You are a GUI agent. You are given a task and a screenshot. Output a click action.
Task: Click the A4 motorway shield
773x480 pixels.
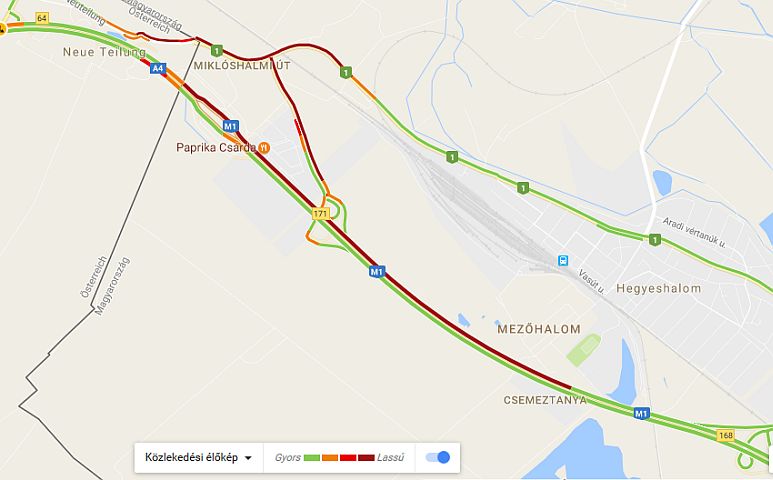[x=158, y=68]
